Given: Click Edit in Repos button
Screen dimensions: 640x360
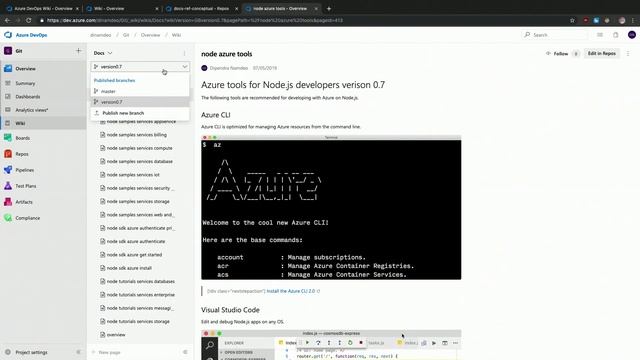Looking at the screenshot, I should point(601,53).
